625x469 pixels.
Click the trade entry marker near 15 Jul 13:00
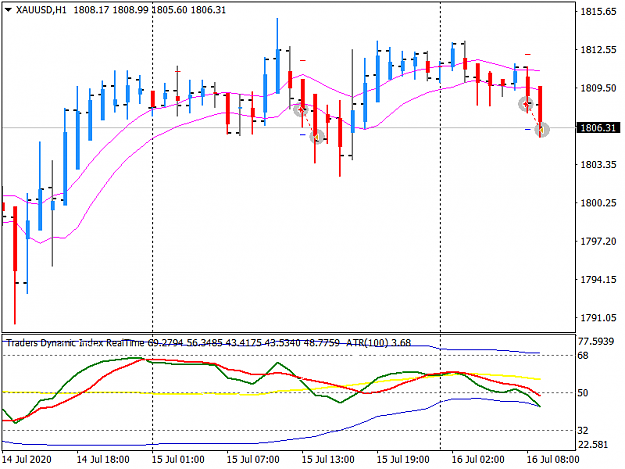tap(300, 110)
